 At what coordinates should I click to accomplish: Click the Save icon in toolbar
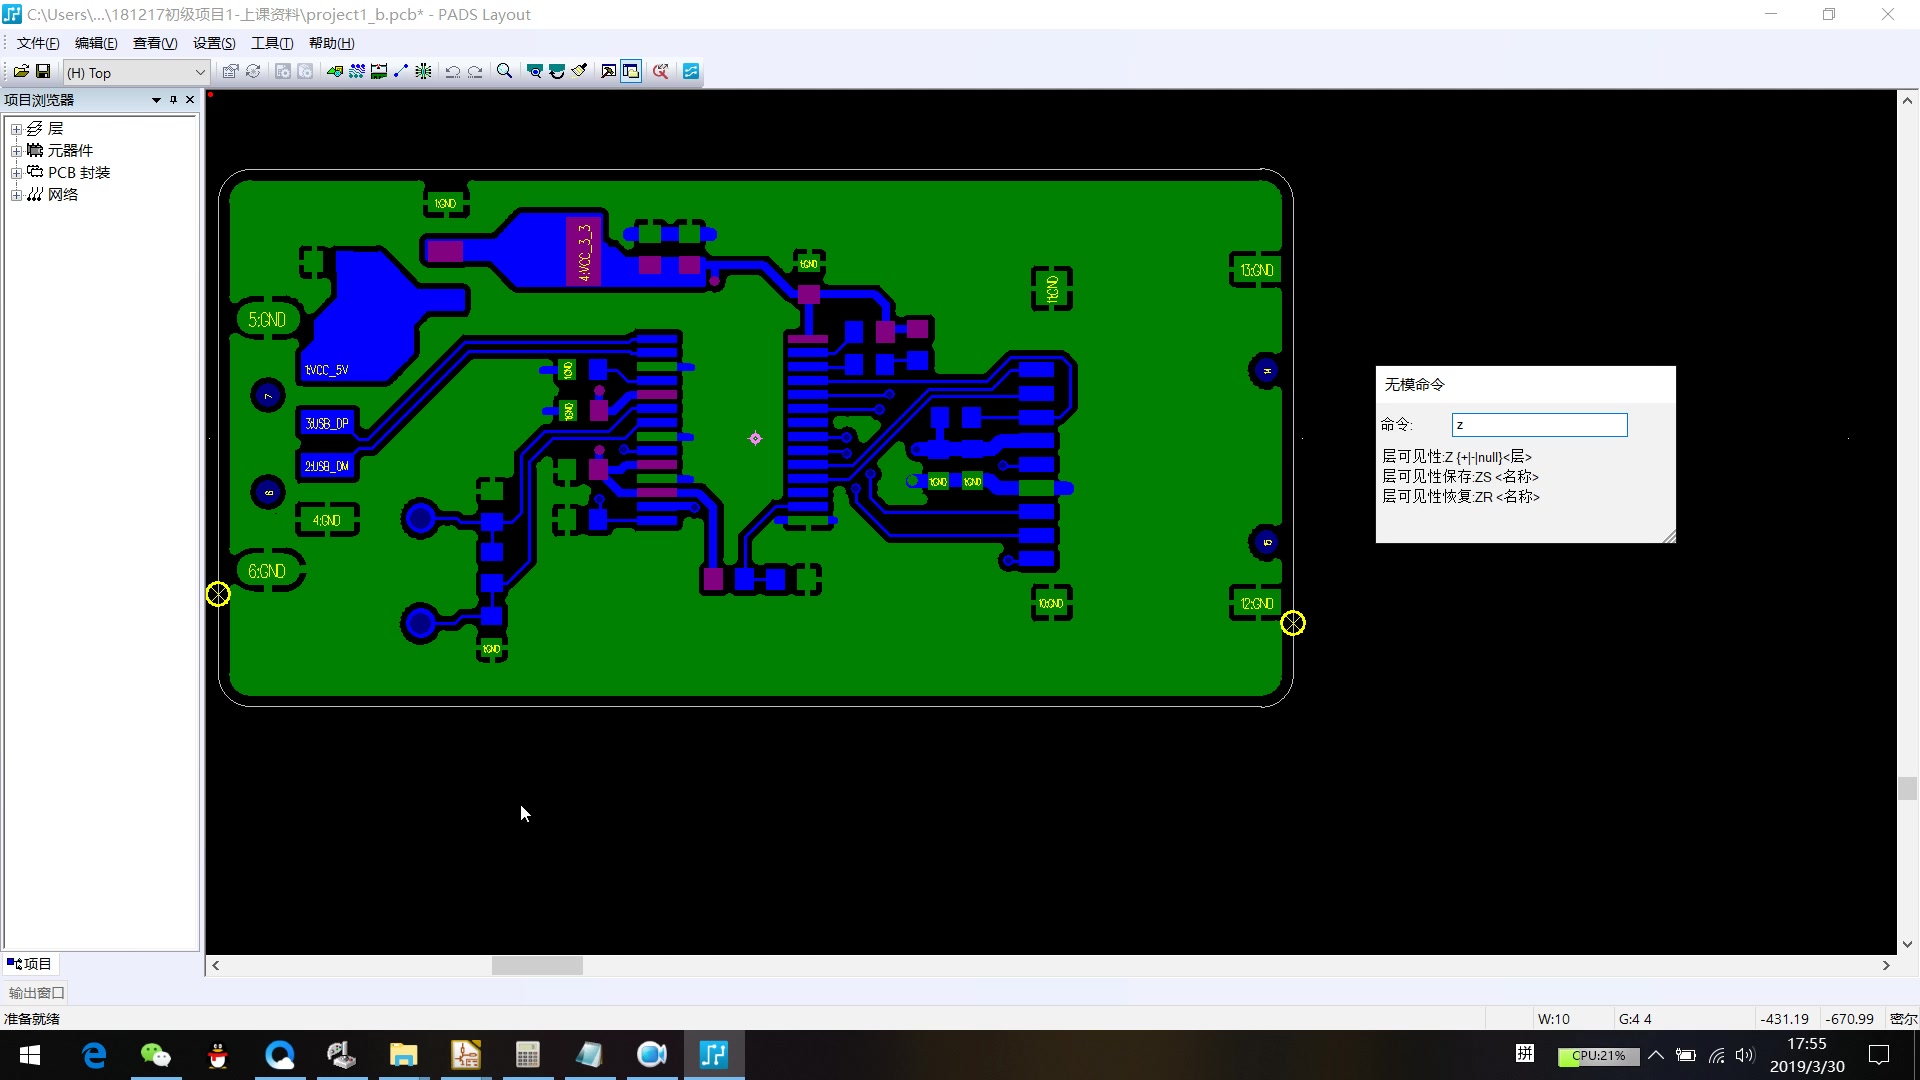click(x=43, y=71)
